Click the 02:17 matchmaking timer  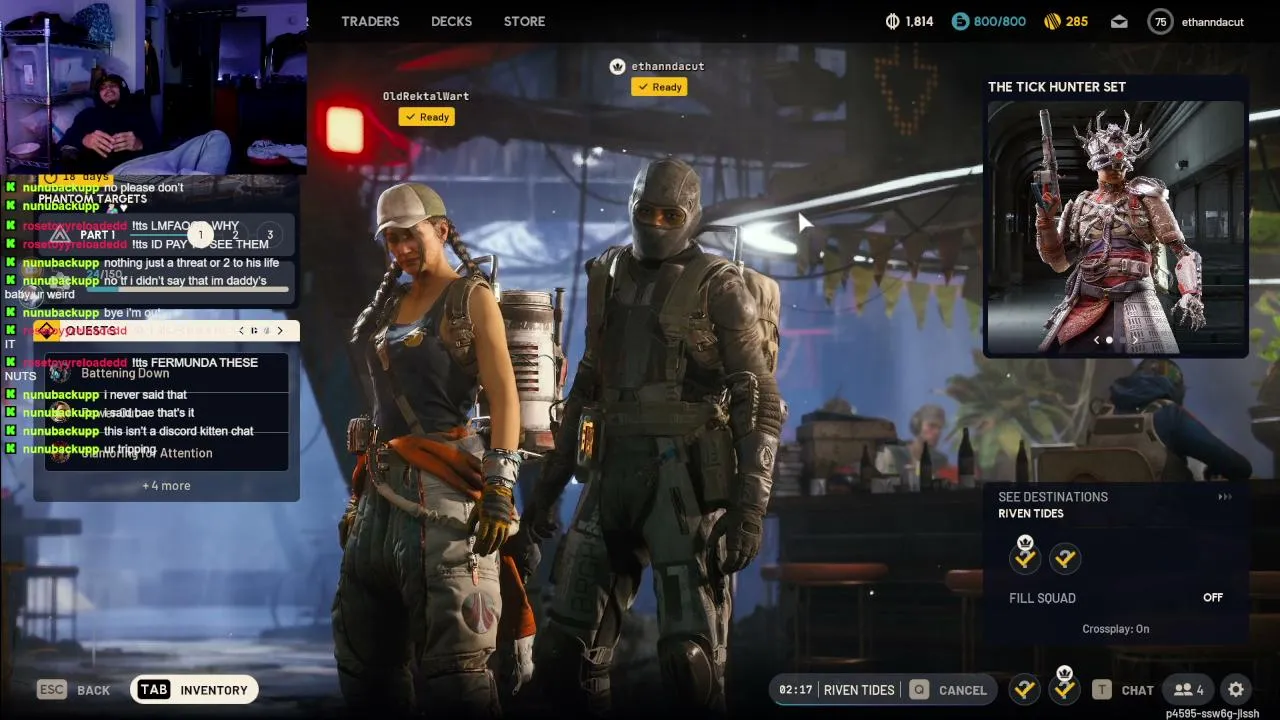pos(796,690)
